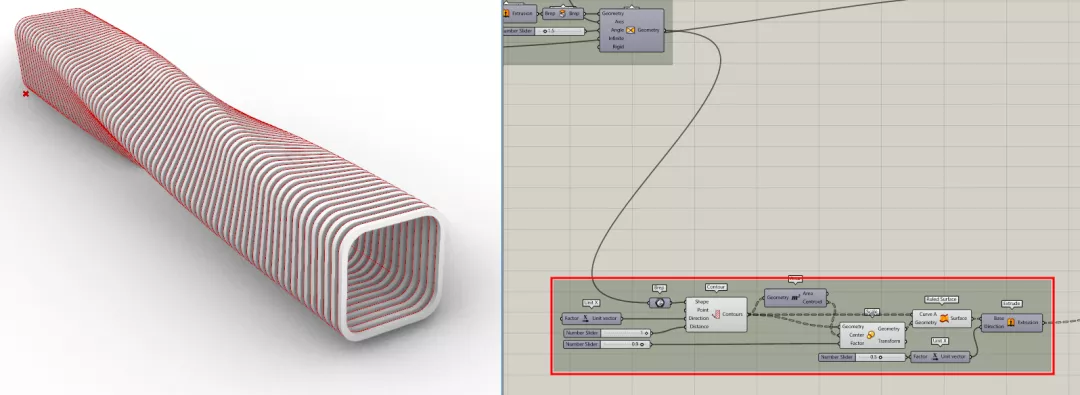Click the Scale component's Center input
1080x395 pixels.
856,335
